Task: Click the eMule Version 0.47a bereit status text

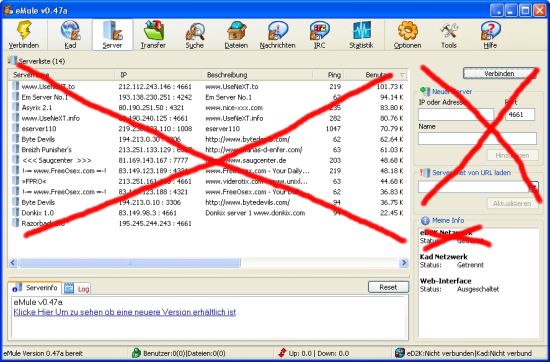Action: 43,353
